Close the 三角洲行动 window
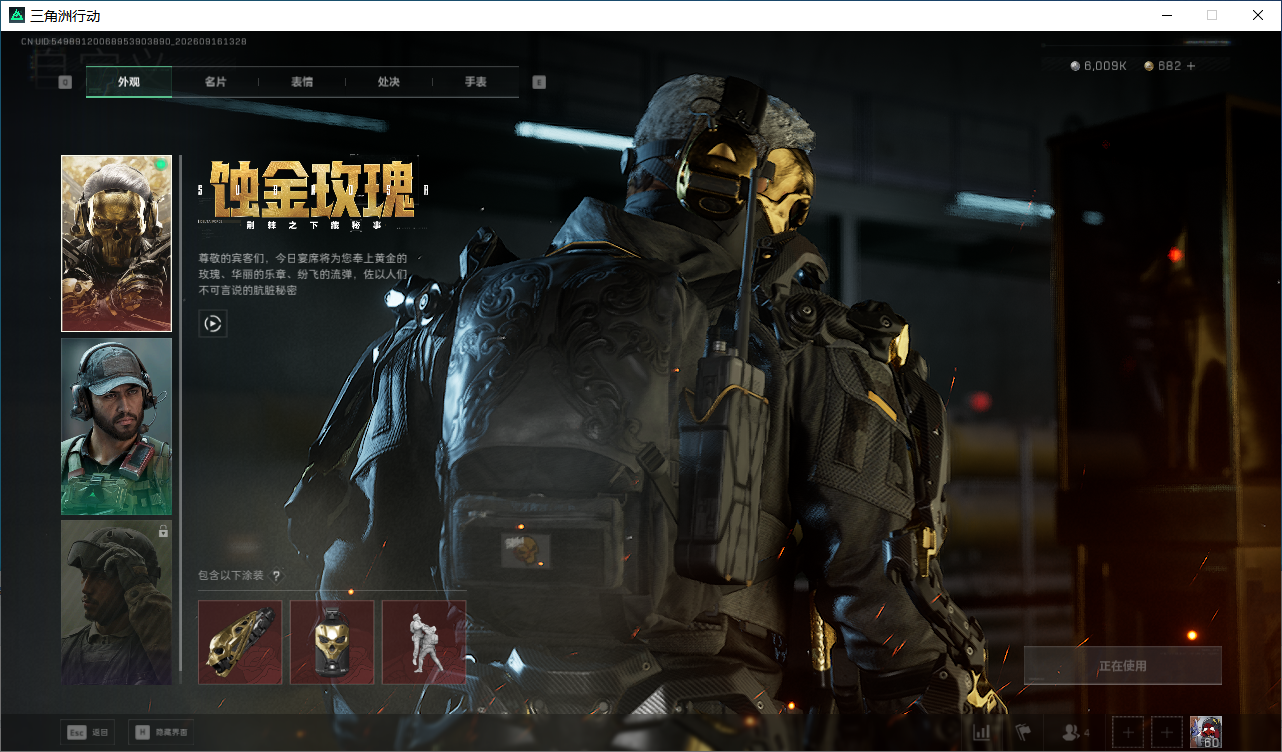Screen dimensions: 1282x752 (x=1258, y=15)
